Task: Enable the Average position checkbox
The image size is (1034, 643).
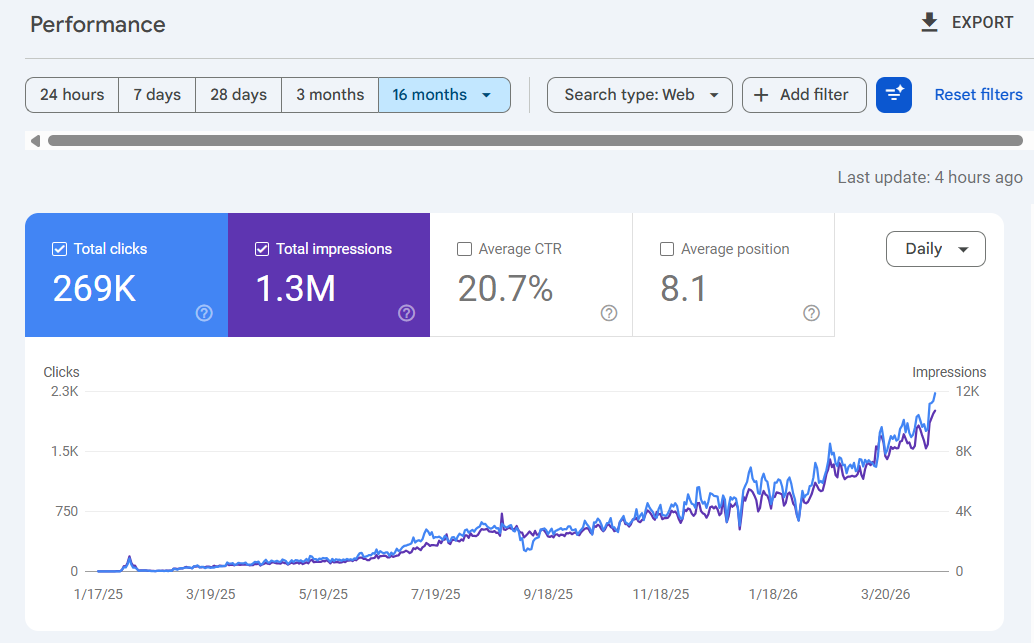Action: pyautogui.click(x=667, y=249)
